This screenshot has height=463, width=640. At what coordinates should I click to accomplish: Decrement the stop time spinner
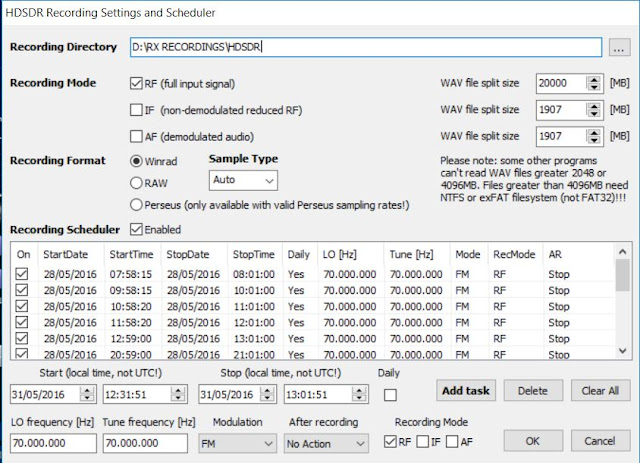coord(359,398)
